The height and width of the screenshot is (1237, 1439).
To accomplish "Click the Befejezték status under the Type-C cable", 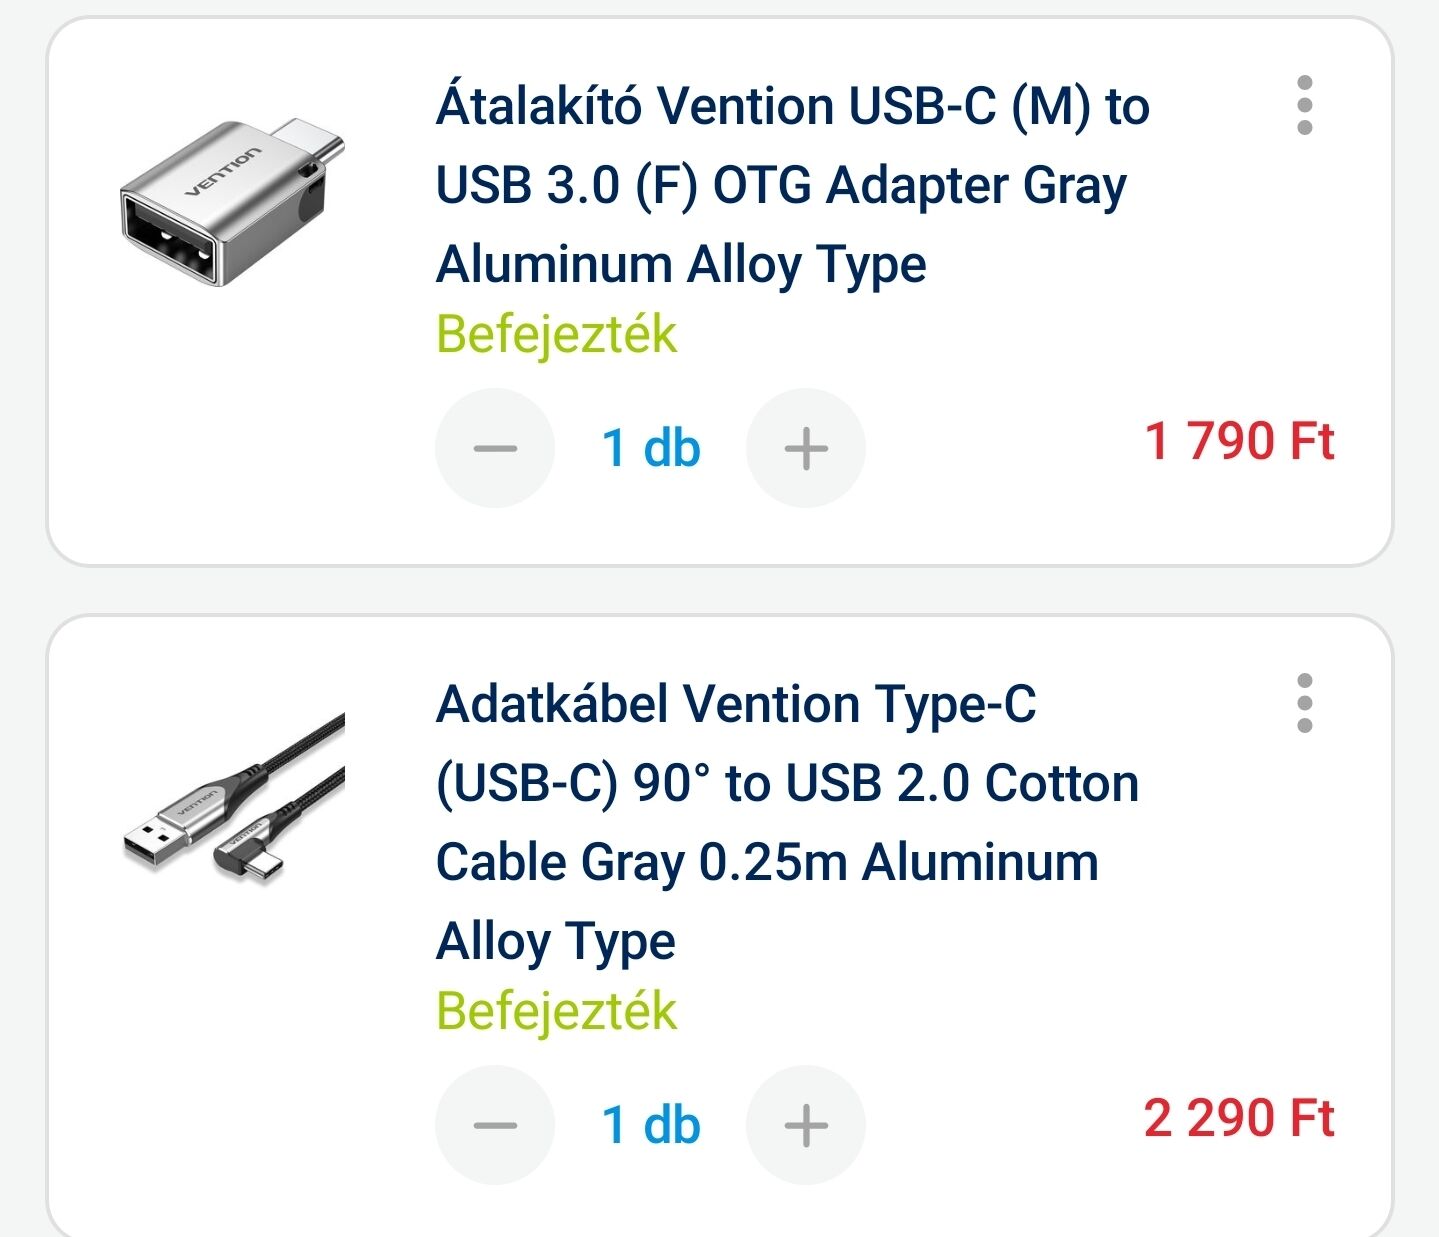I will (557, 1011).
